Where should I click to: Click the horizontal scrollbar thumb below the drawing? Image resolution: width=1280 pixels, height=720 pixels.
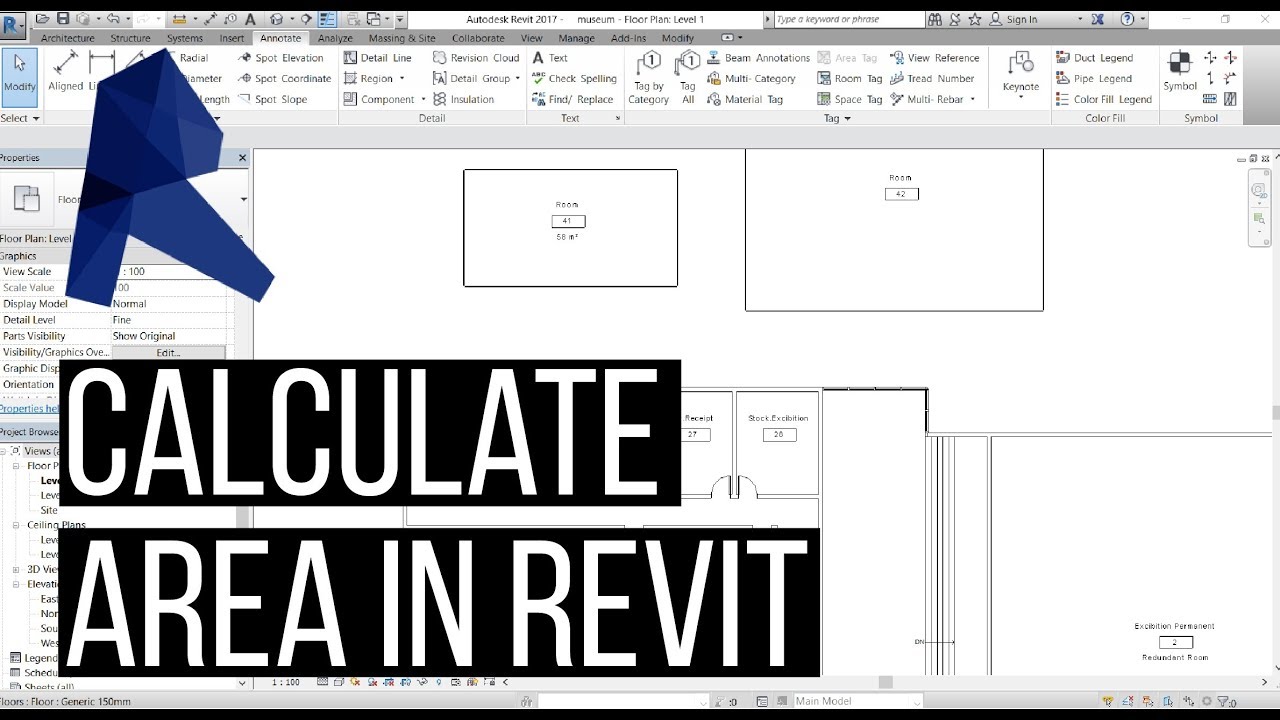[x=885, y=683]
